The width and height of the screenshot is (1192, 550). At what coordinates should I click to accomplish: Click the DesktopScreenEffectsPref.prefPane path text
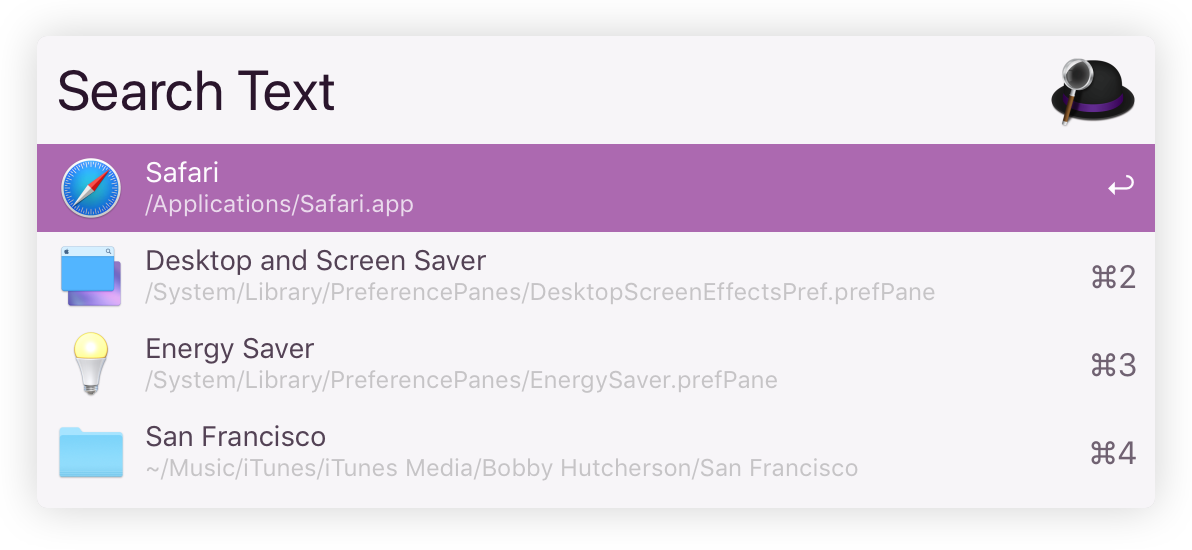point(540,293)
